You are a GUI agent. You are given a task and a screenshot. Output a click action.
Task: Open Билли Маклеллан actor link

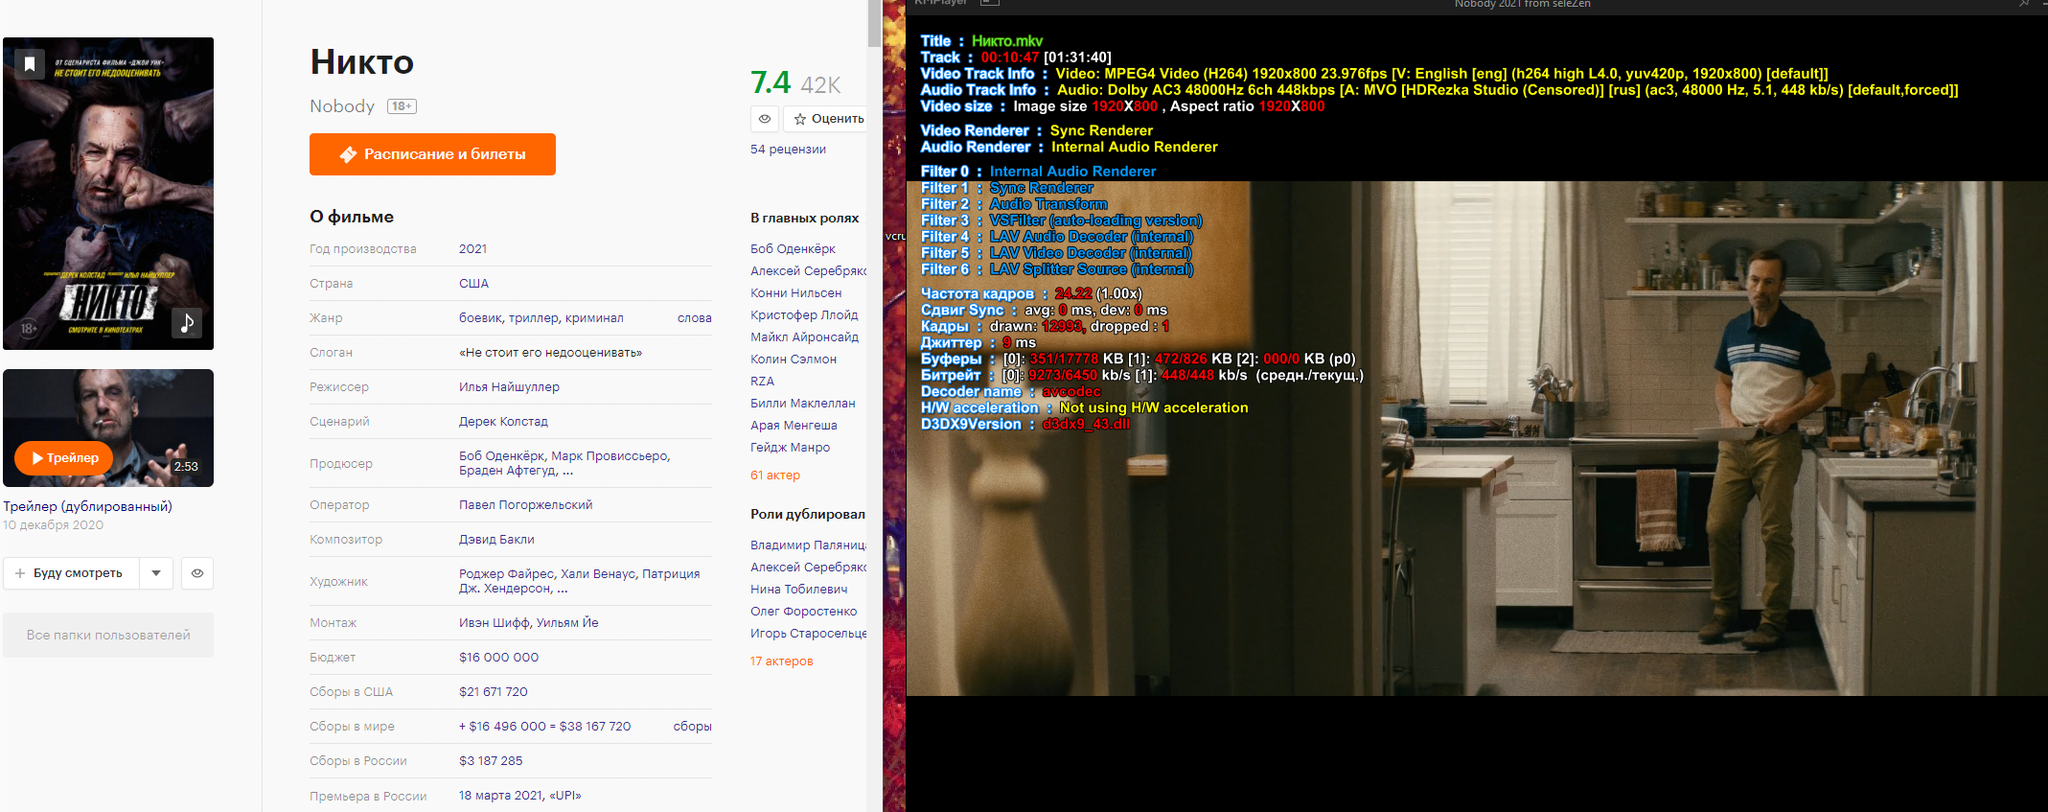coord(803,403)
